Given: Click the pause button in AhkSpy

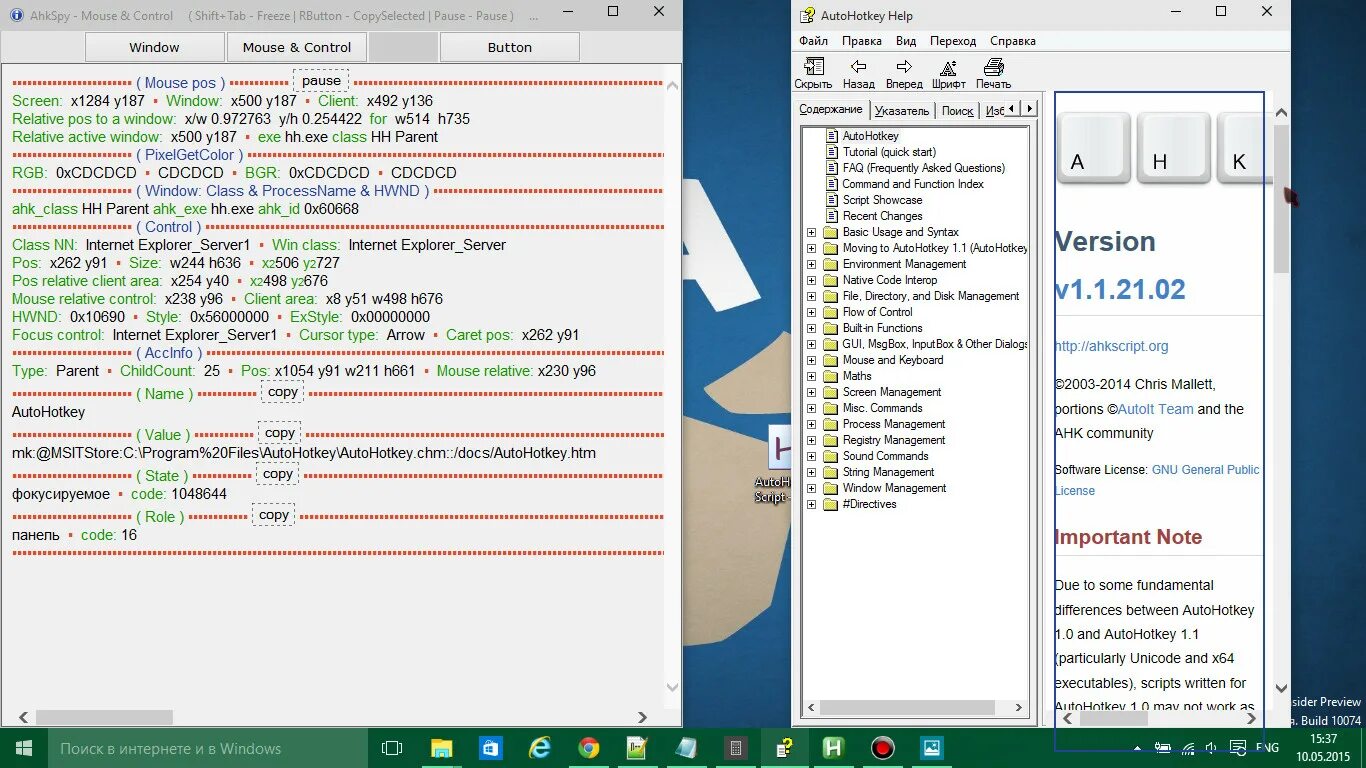Looking at the screenshot, I should point(321,80).
